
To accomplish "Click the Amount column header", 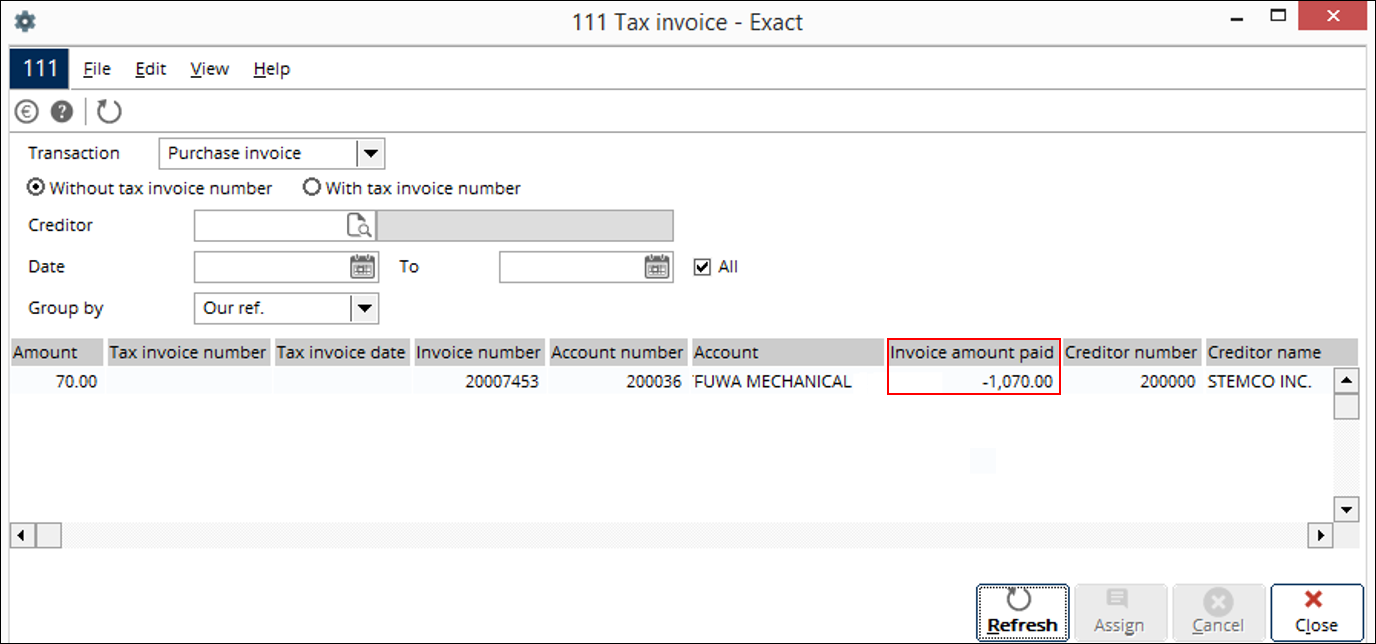I will [x=57, y=352].
